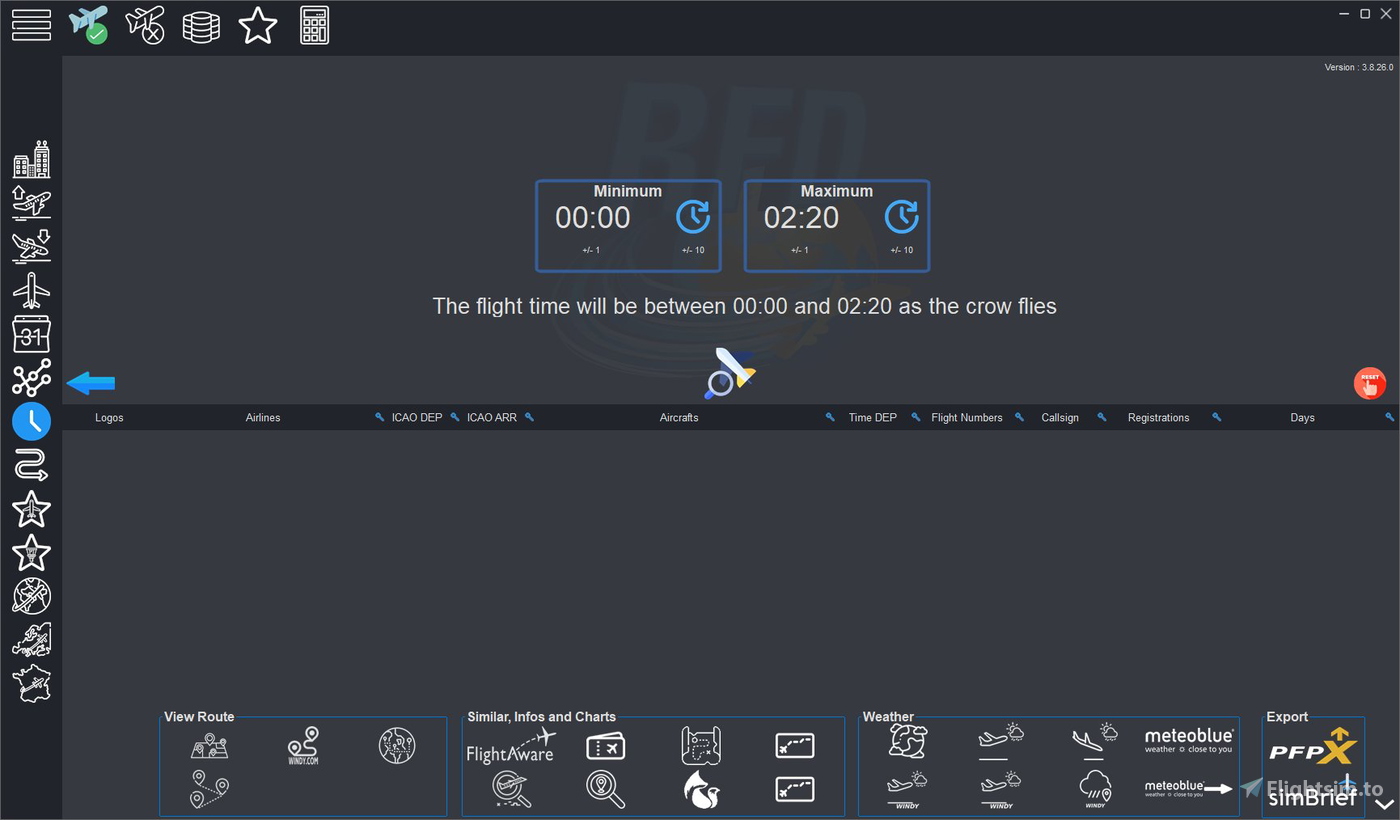Select the airports buildings icon in sidebar
Image resolution: width=1400 pixels, height=820 pixels.
31,158
